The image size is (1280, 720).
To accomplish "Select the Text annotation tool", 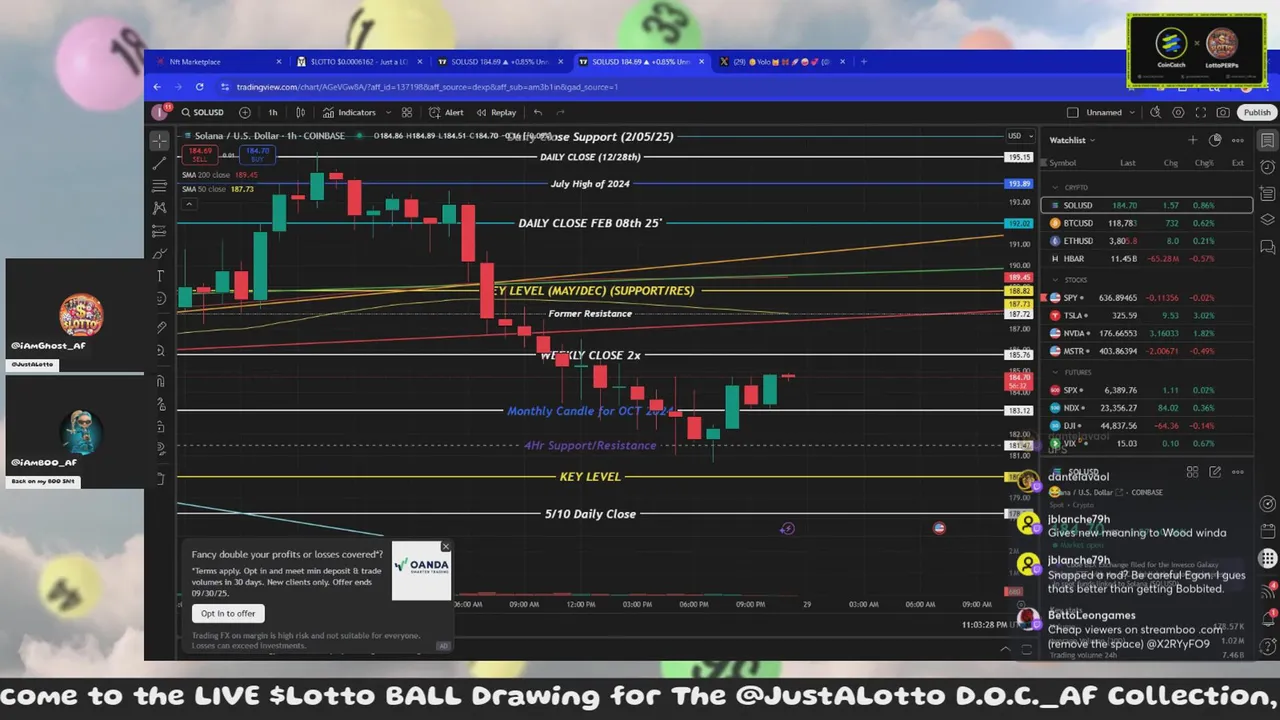I will [x=160, y=276].
